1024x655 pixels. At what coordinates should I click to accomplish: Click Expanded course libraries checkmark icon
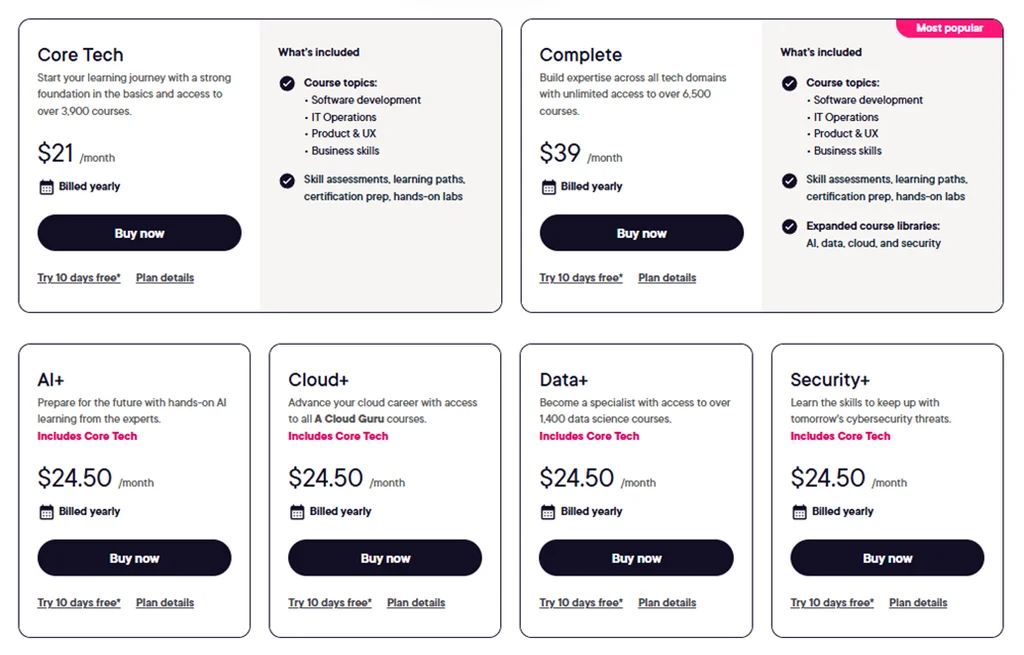(x=789, y=226)
